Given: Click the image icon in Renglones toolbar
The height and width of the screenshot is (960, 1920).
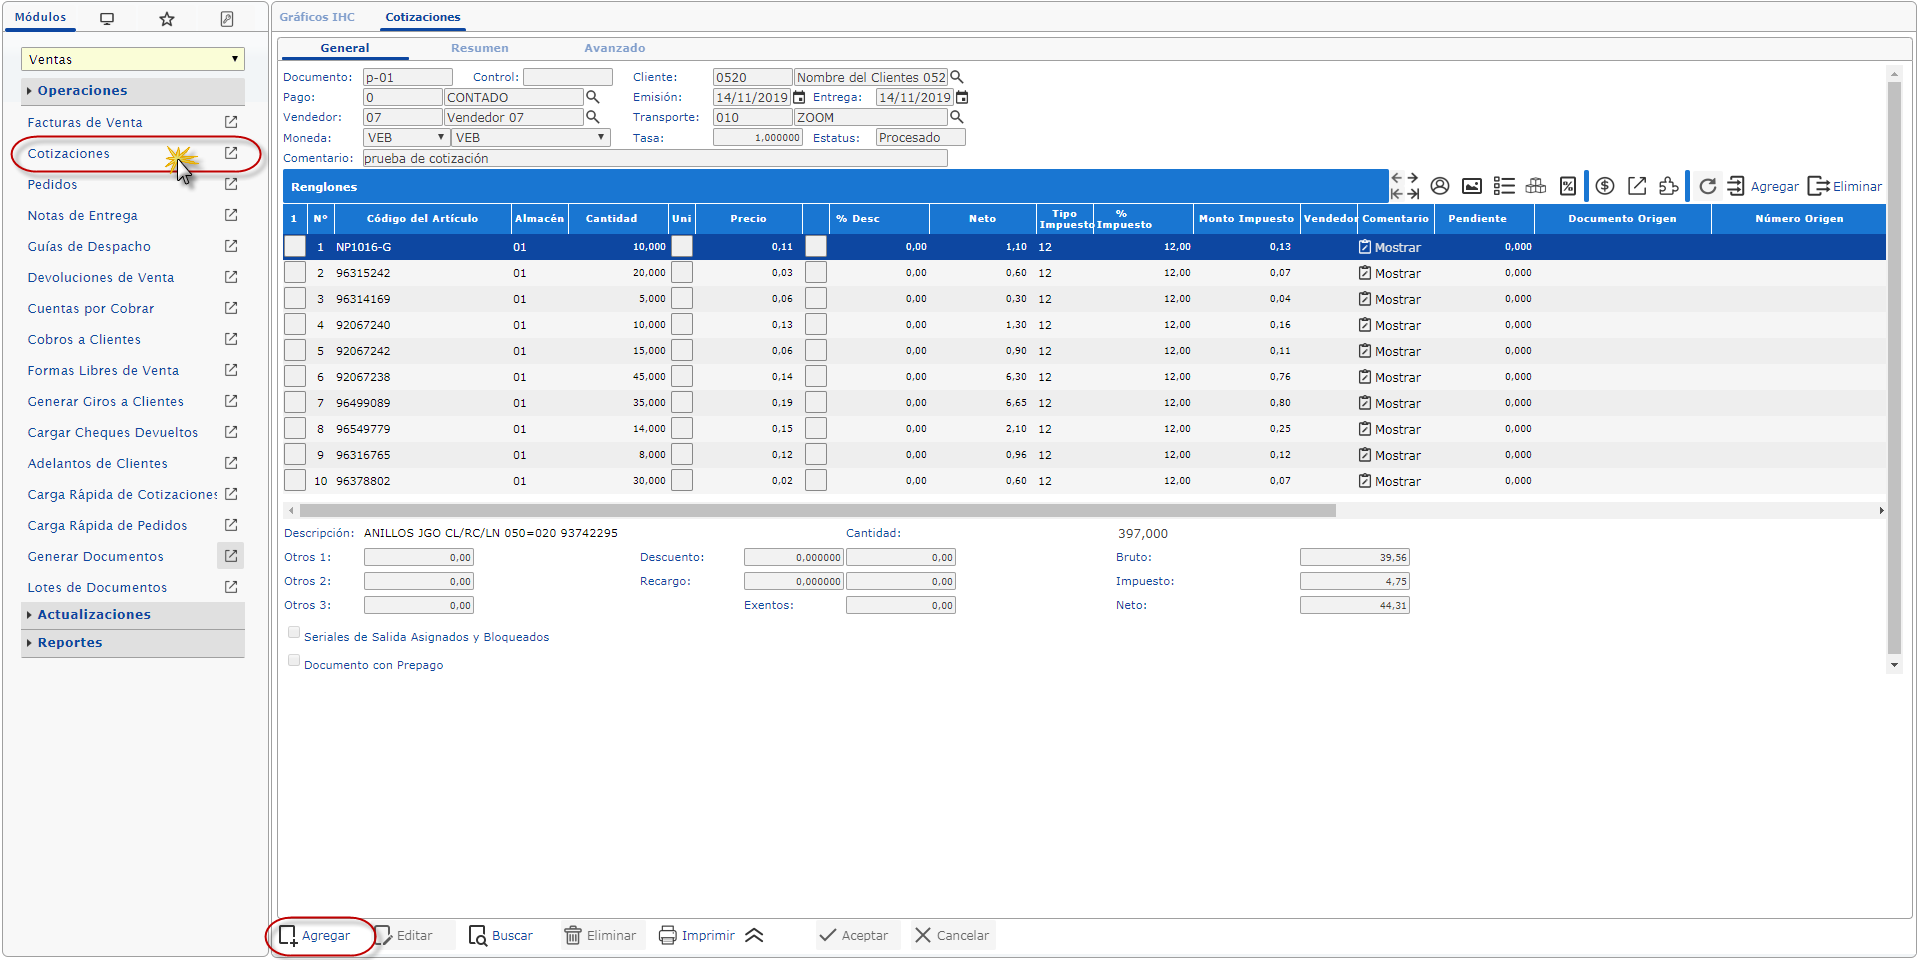Looking at the screenshot, I should 1472,186.
